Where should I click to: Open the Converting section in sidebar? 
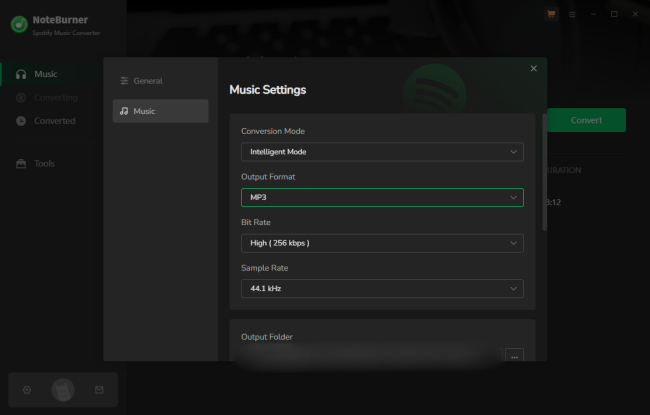point(51,97)
